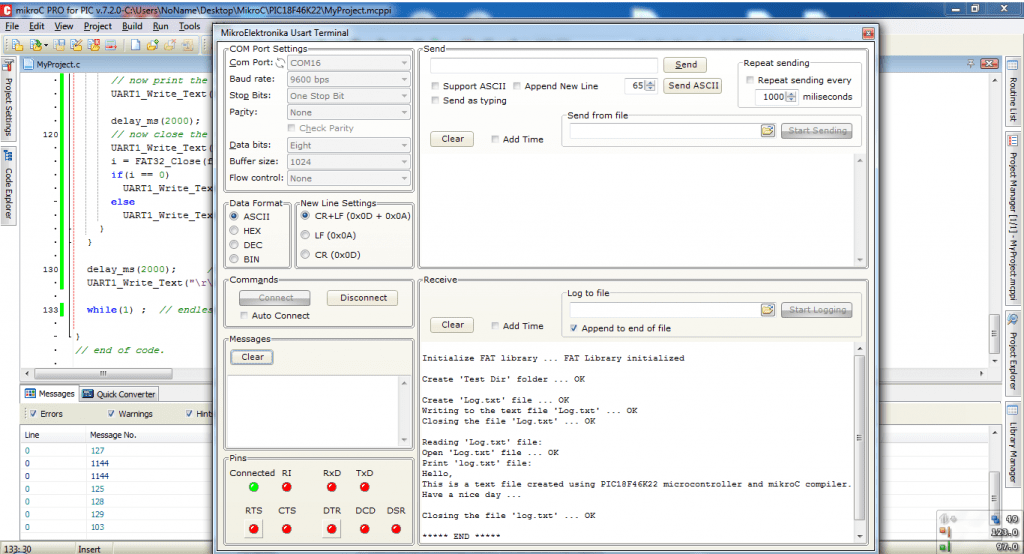Open the Project Settings side panel
This screenshot has height=554, width=1024.
(x=9, y=108)
